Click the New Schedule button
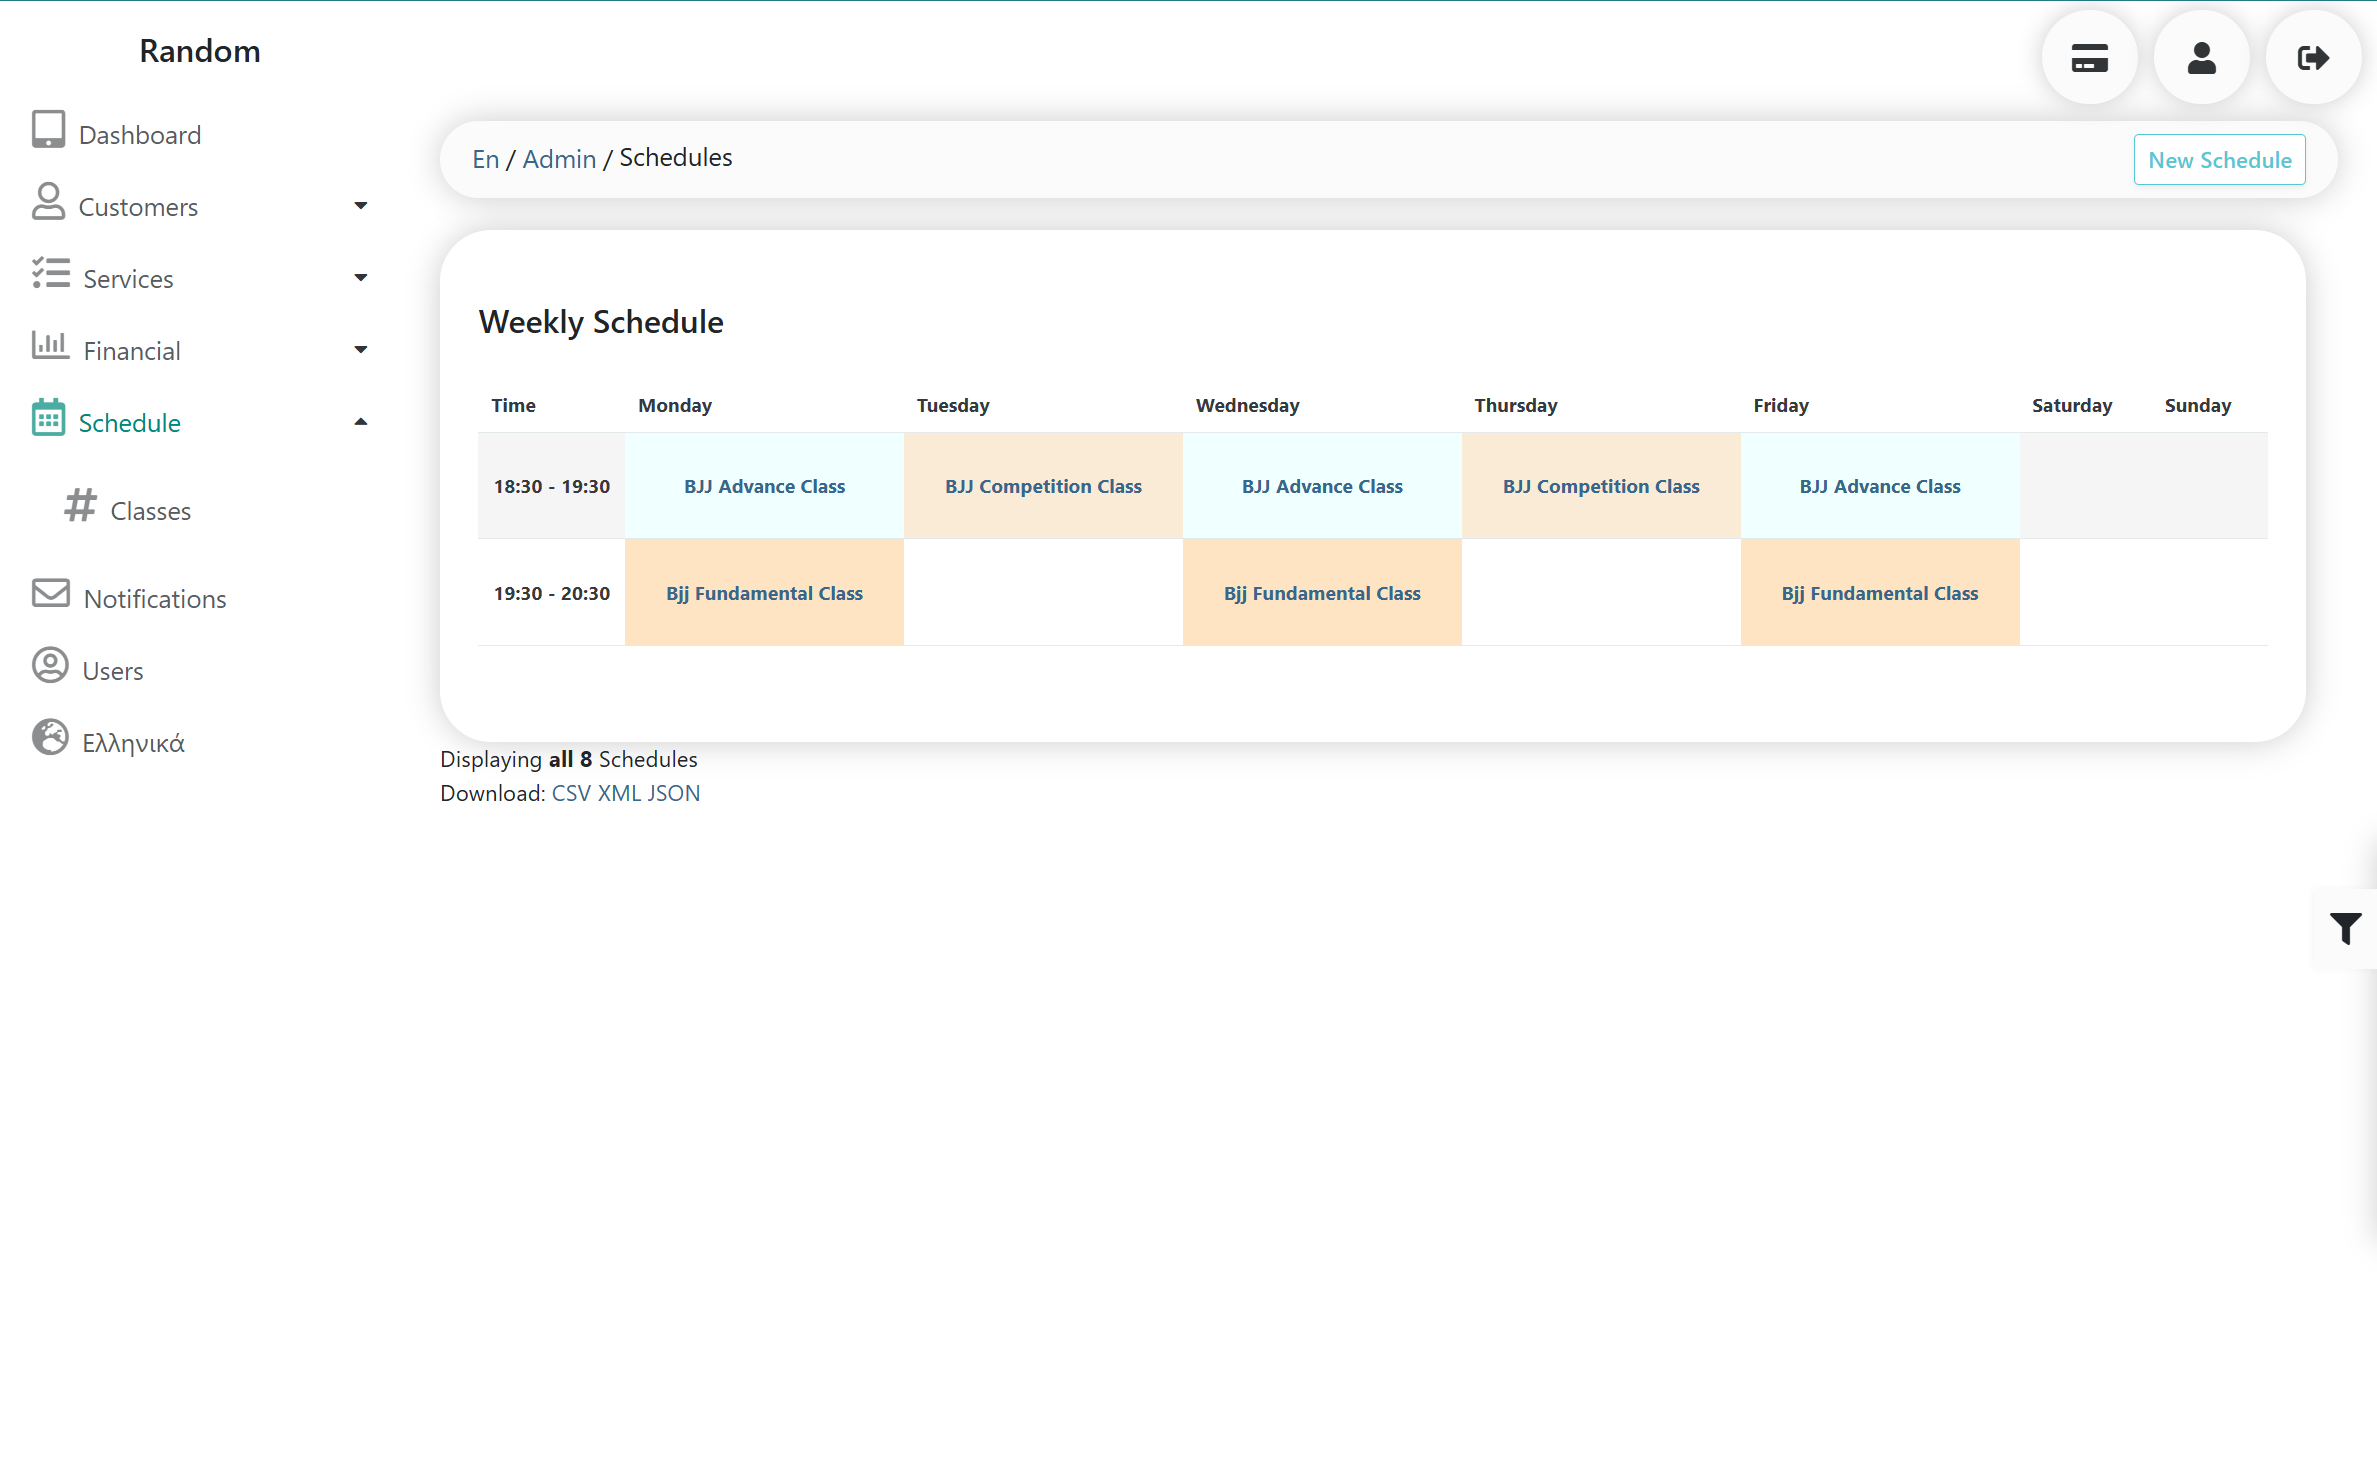This screenshot has height=1460, width=2377. (x=2219, y=160)
